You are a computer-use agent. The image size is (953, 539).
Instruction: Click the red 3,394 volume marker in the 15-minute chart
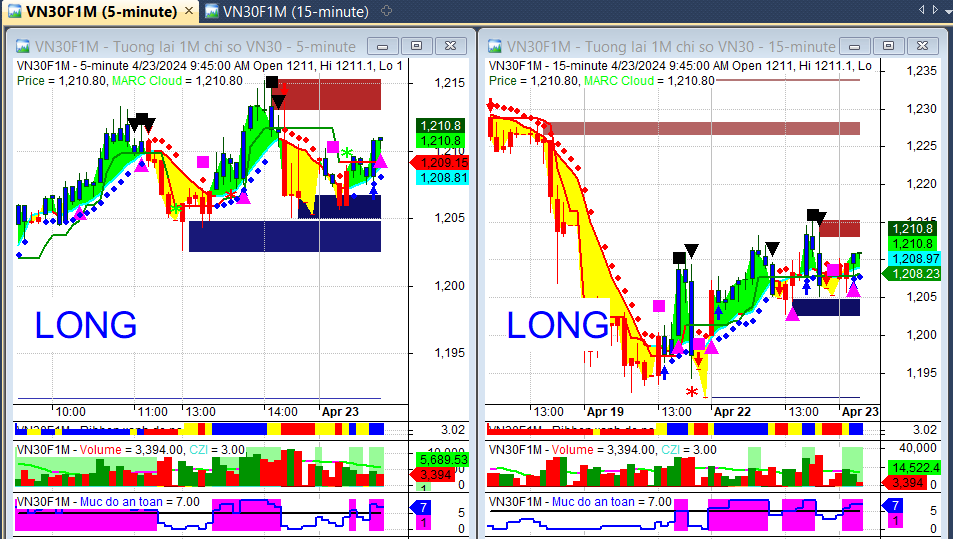pyautogui.click(x=904, y=484)
